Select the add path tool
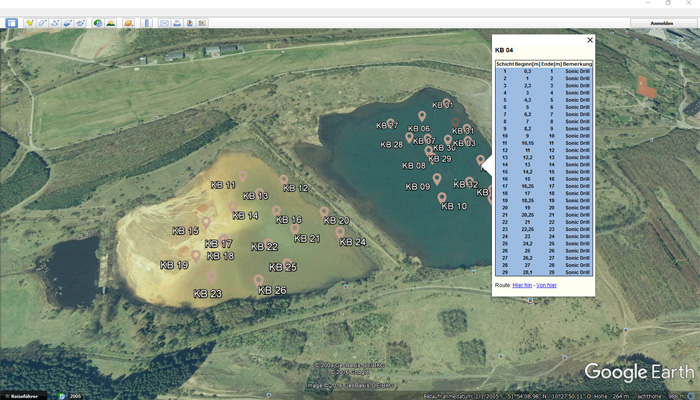Screen dimensions: 700x400 54,21
